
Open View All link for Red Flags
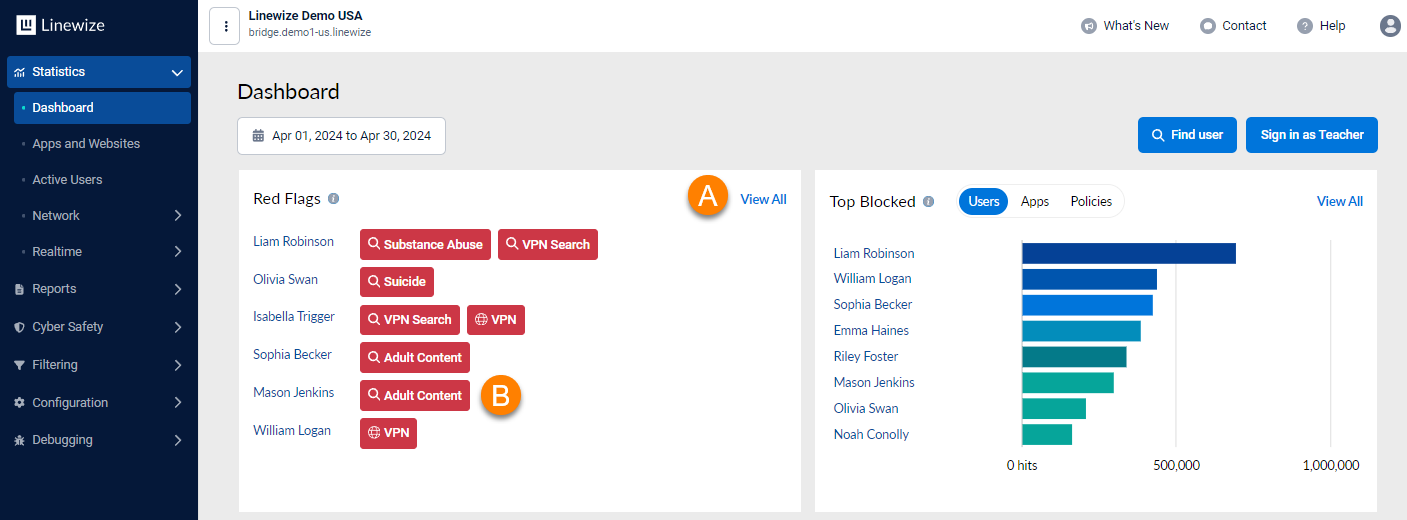click(x=763, y=200)
